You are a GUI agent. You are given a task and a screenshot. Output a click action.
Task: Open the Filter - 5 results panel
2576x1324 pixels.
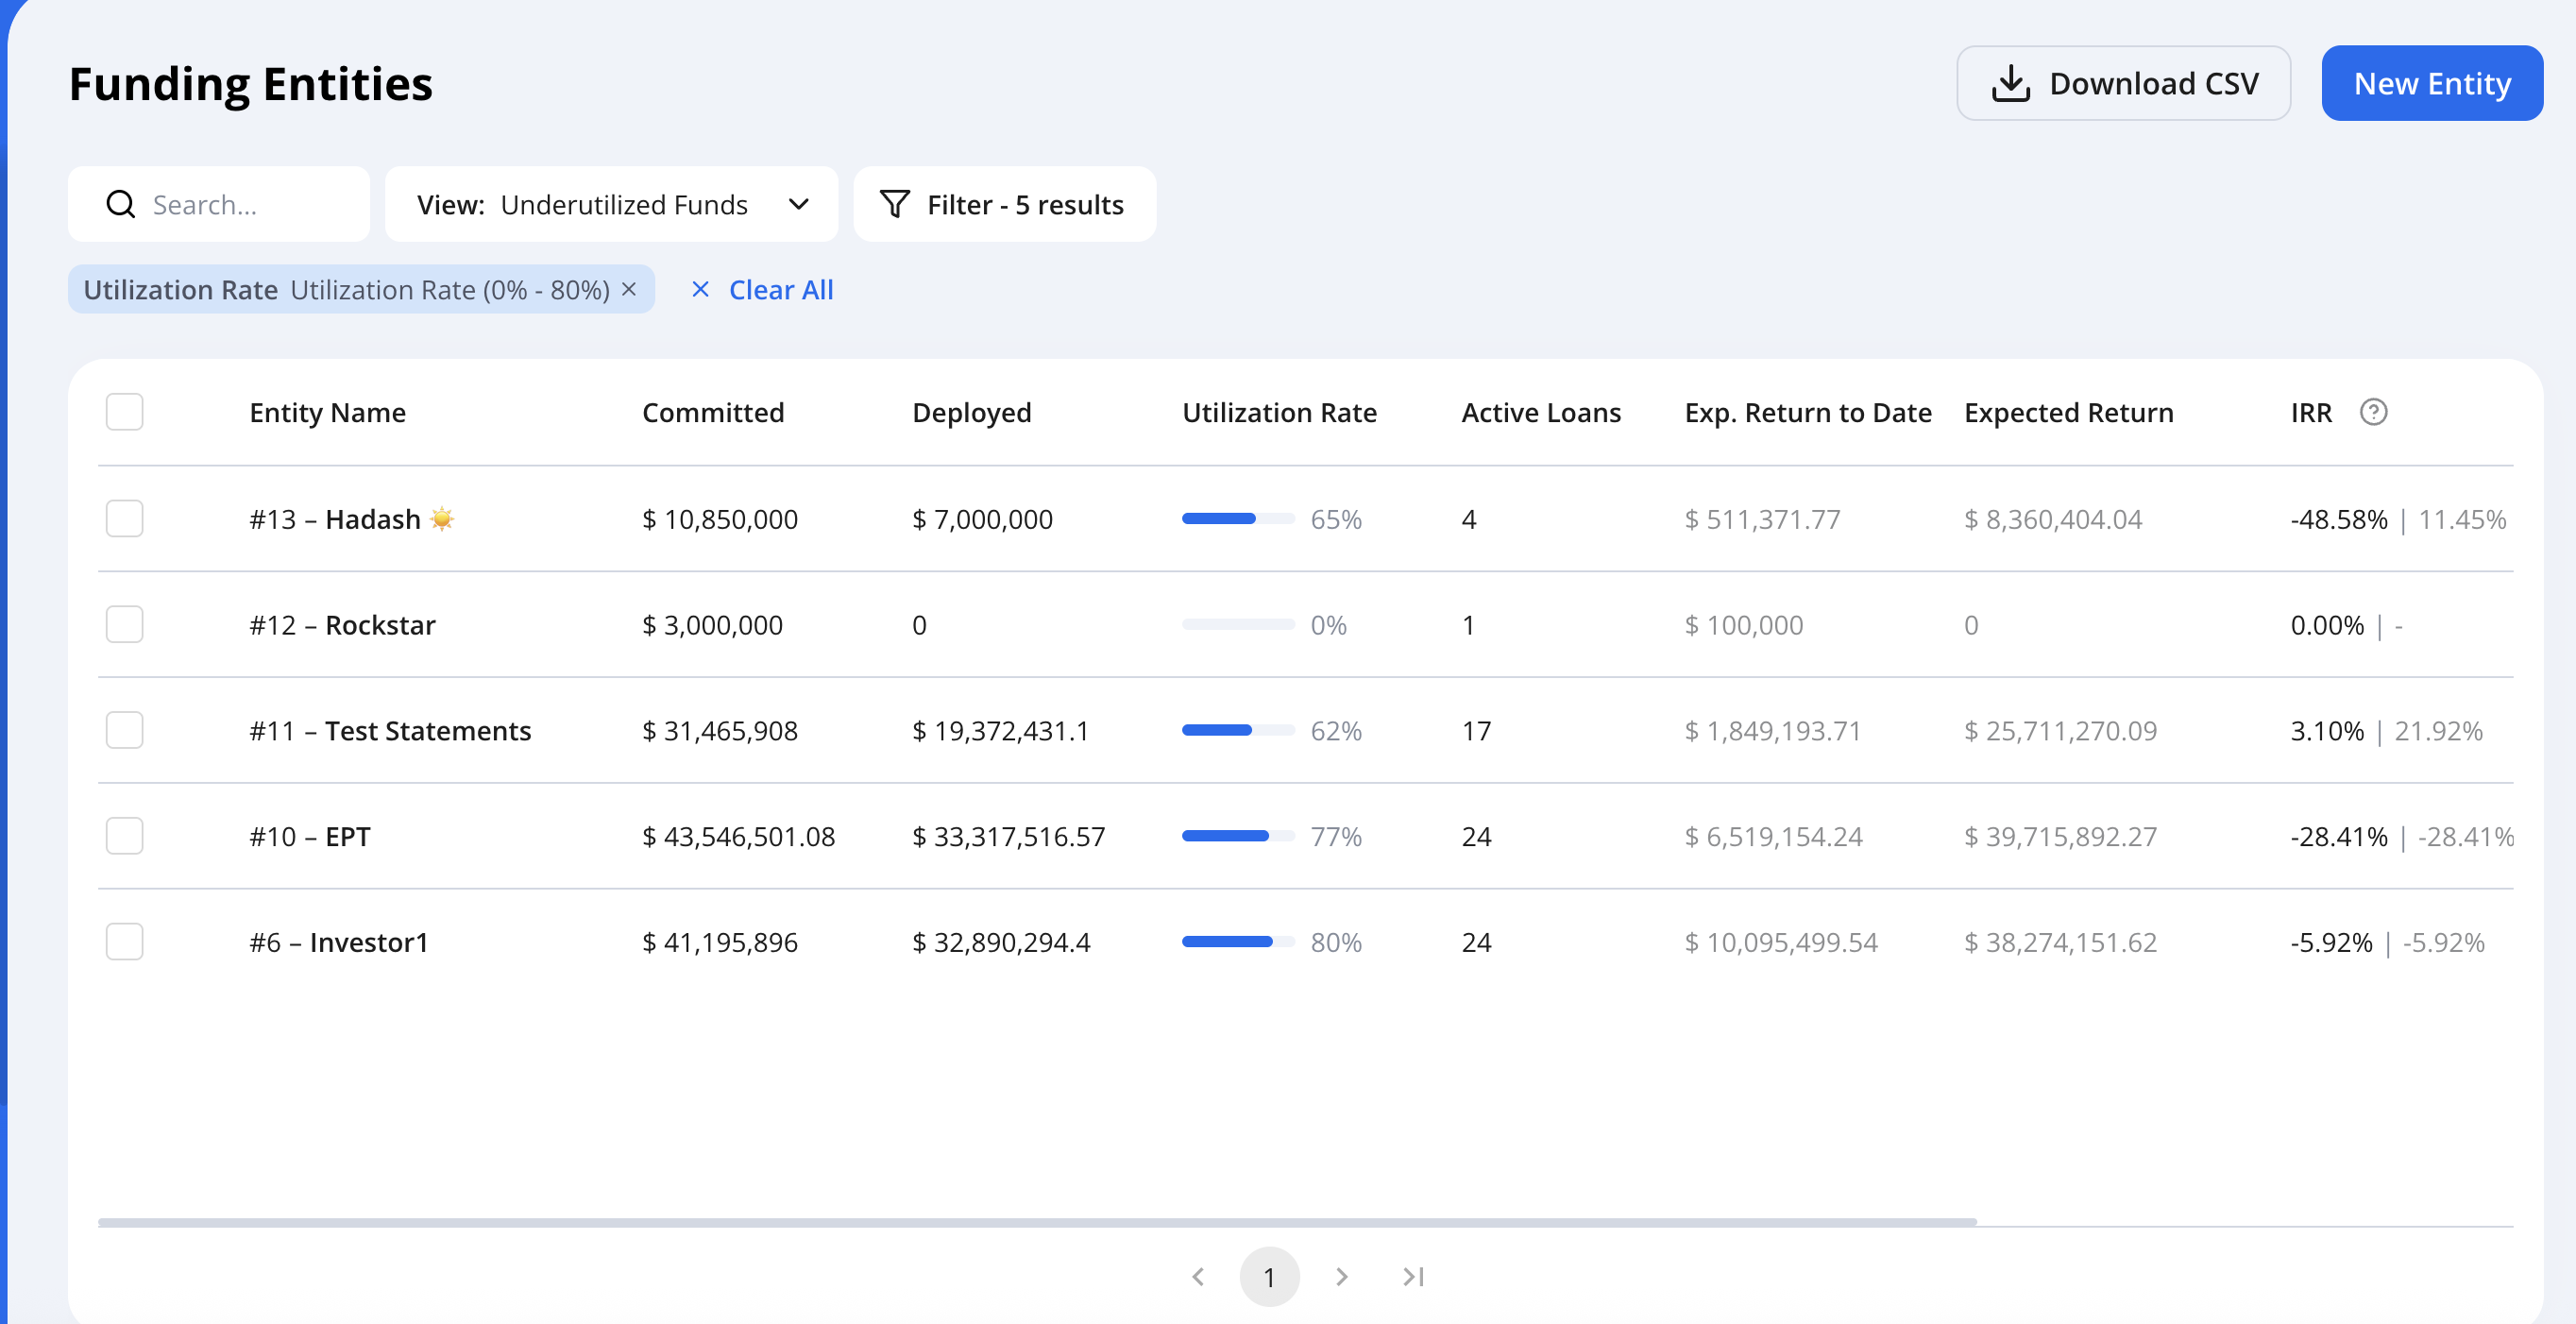1005,204
